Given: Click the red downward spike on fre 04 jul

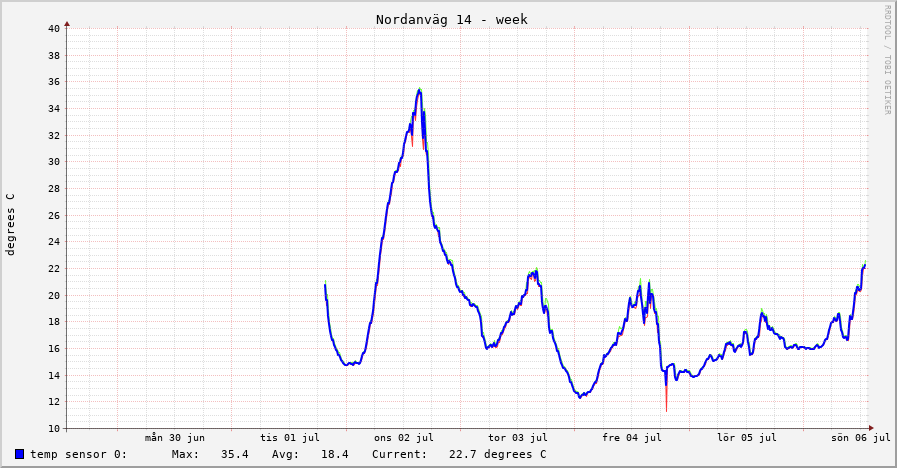Looking at the screenshot, I should [666, 399].
